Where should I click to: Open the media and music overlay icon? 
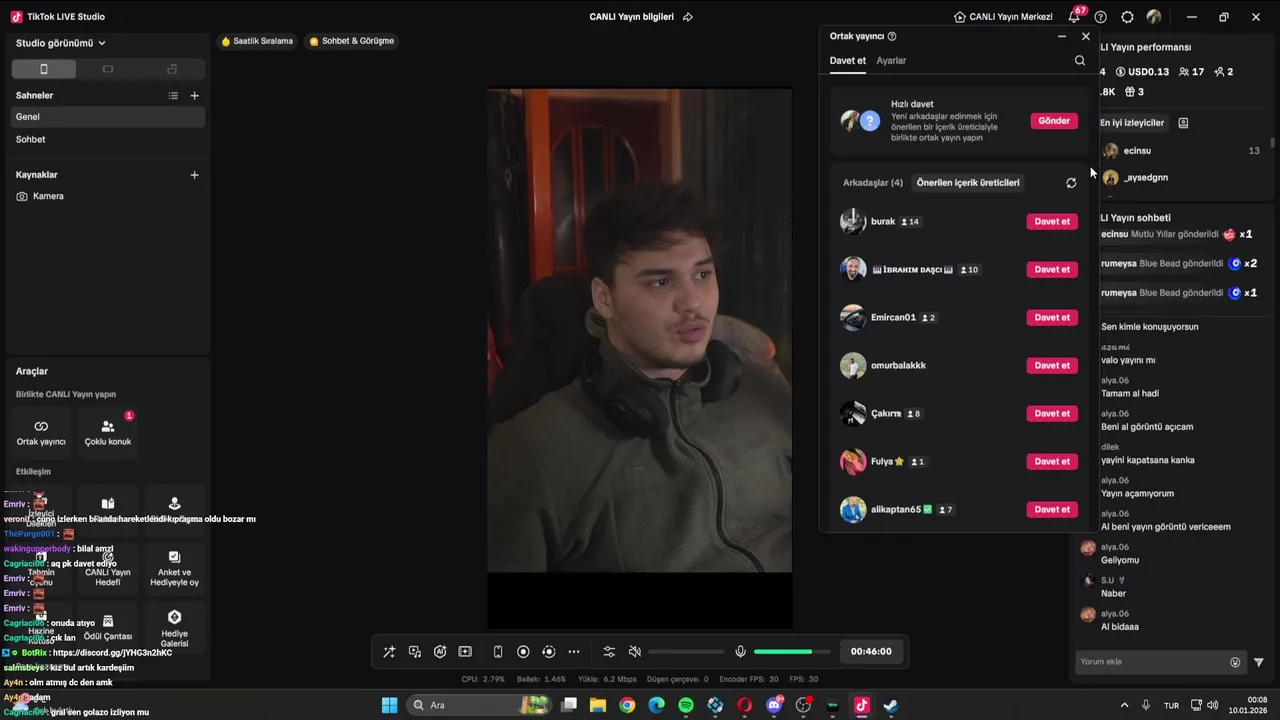pyautogui.click(x=415, y=652)
